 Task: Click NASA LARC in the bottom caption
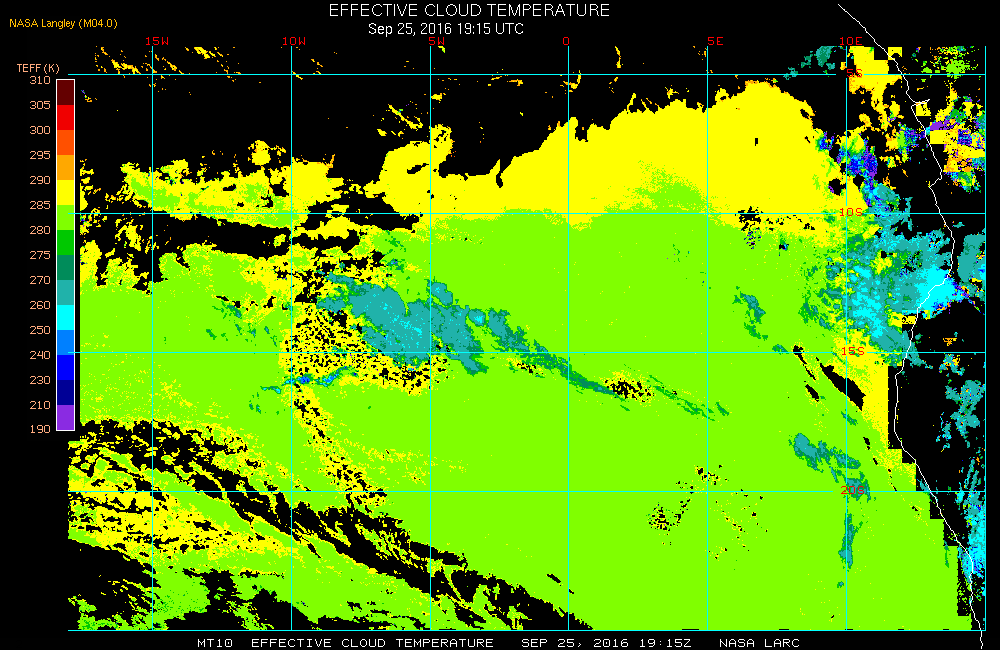tap(759, 643)
